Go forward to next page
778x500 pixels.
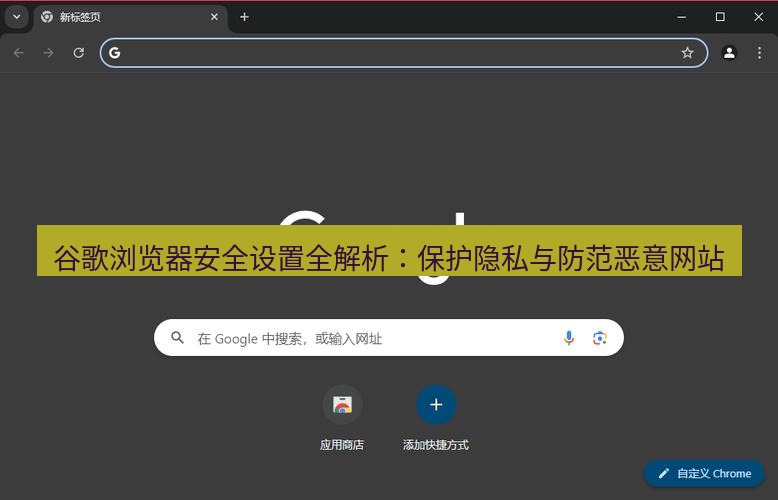coord(48,53)
